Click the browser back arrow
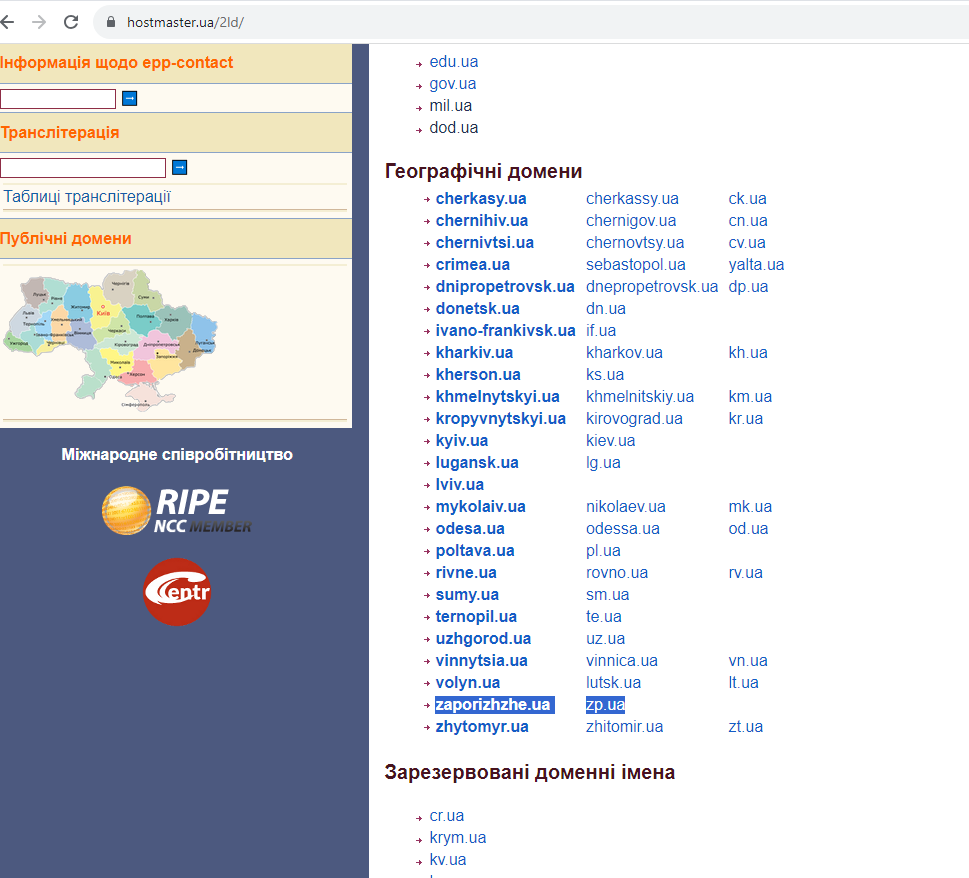The image size is (969, 878). click(x=7, y=22)
